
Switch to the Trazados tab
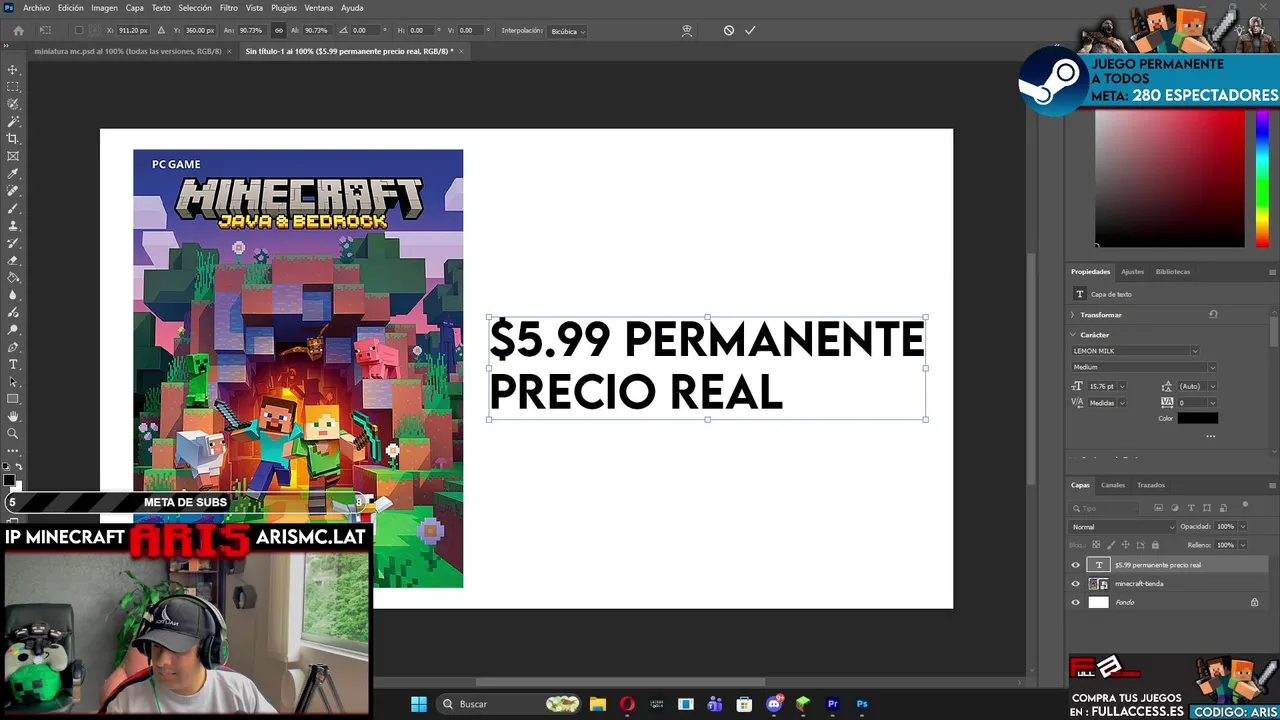tap(1150, 485)
